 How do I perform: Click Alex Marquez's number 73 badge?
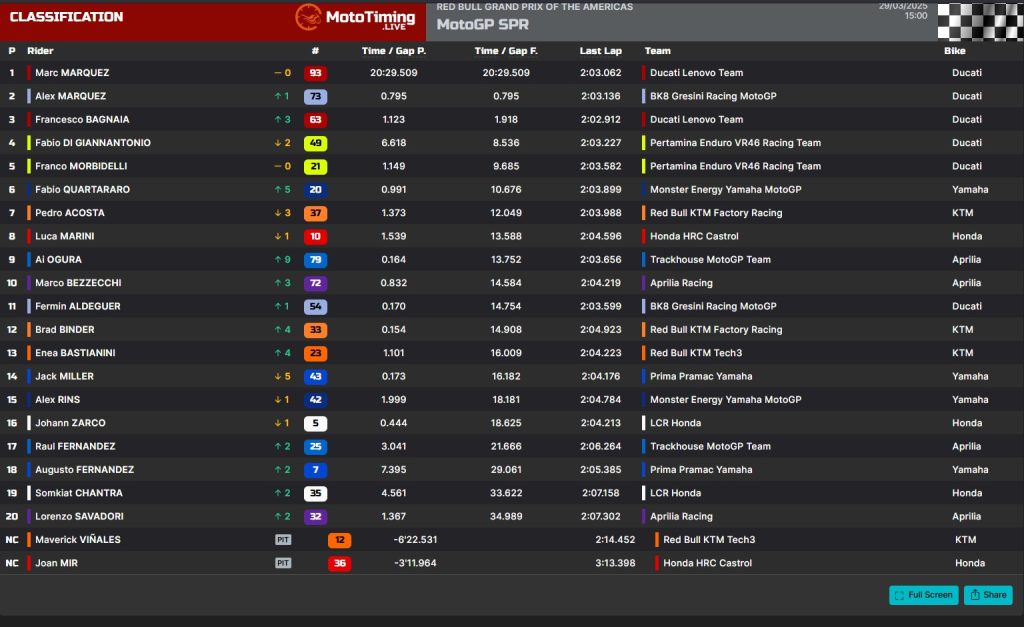point(315,96)
